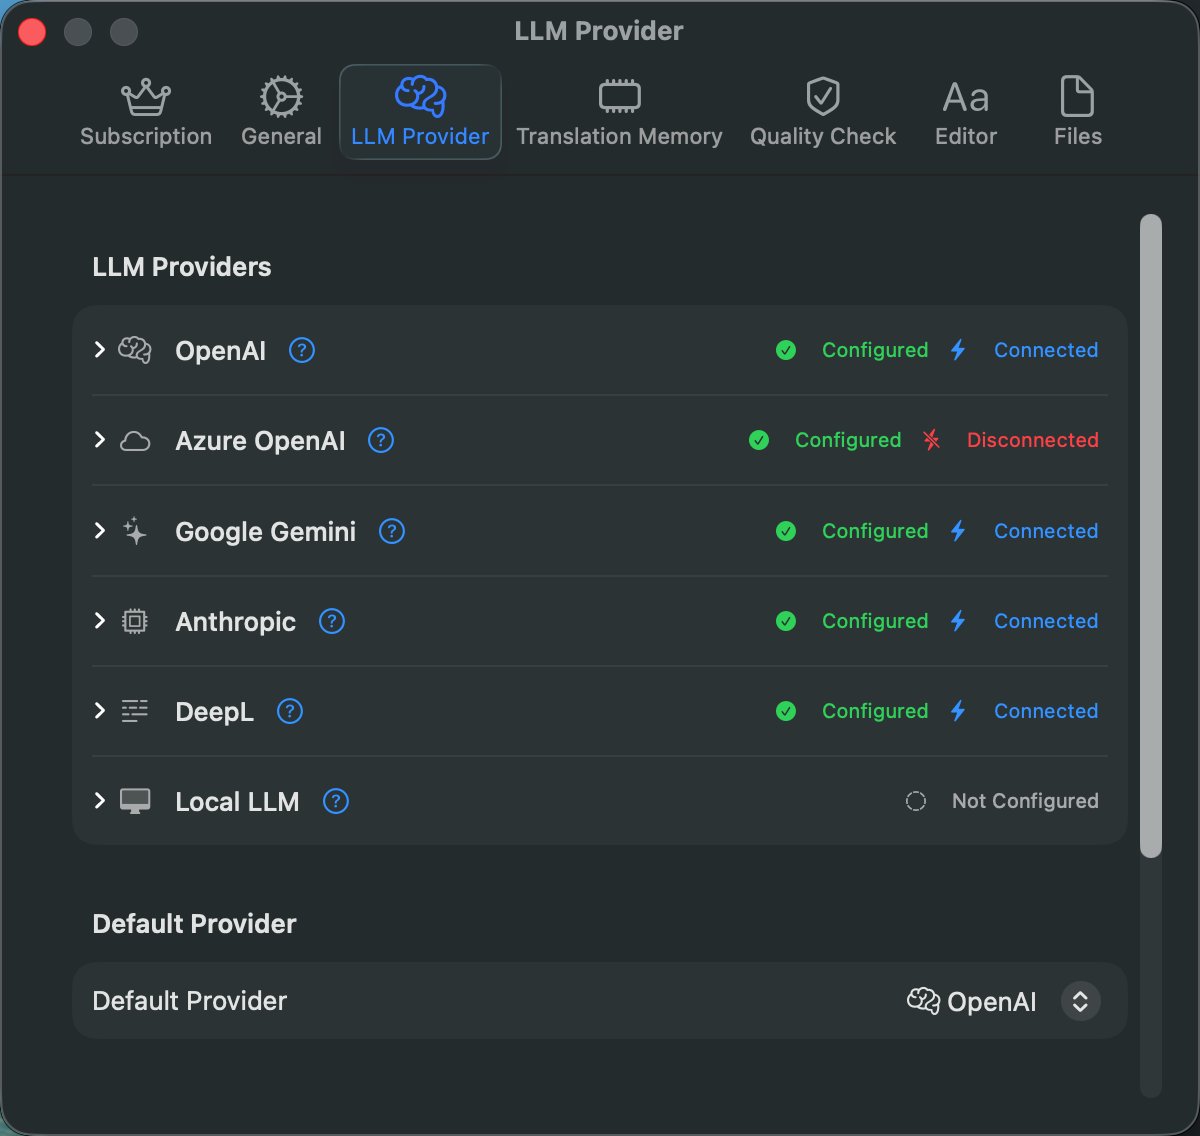
Task: Expand the DeepL row chevron
Action: click(x=99, y=710)
